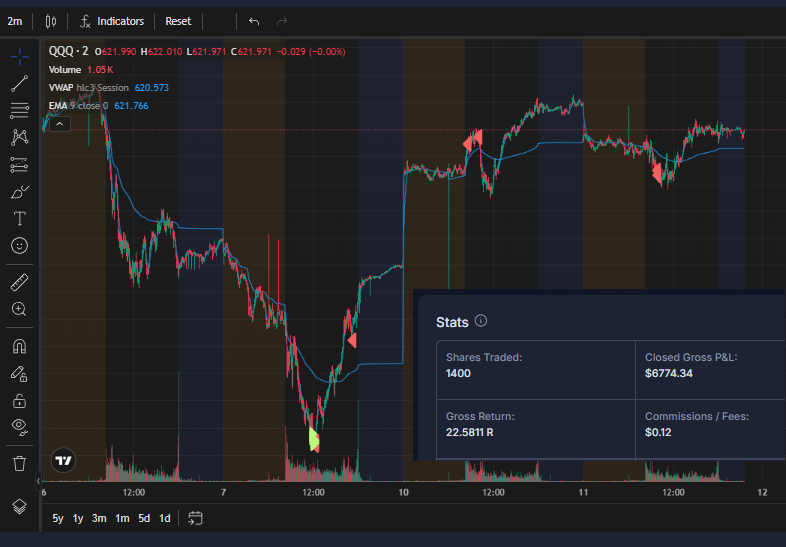The width and height of the screenshot is (786, 547).
Task: Redo the chart action
Action: 282,22
